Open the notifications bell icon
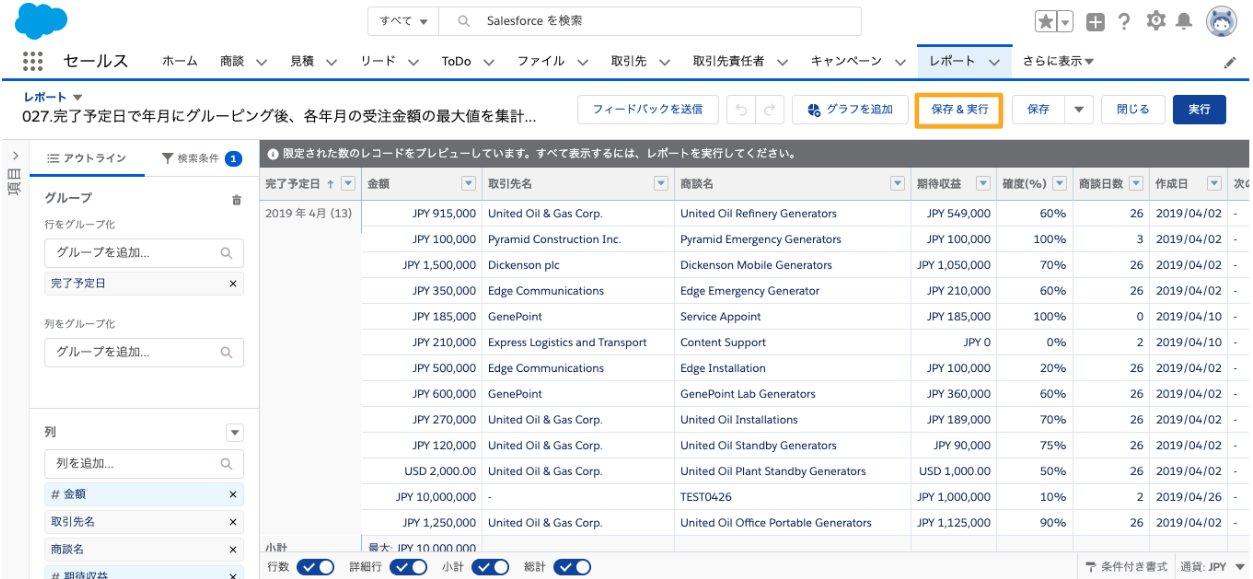This screenshot has height=579, width=1253. click(x=1185, y=21)
